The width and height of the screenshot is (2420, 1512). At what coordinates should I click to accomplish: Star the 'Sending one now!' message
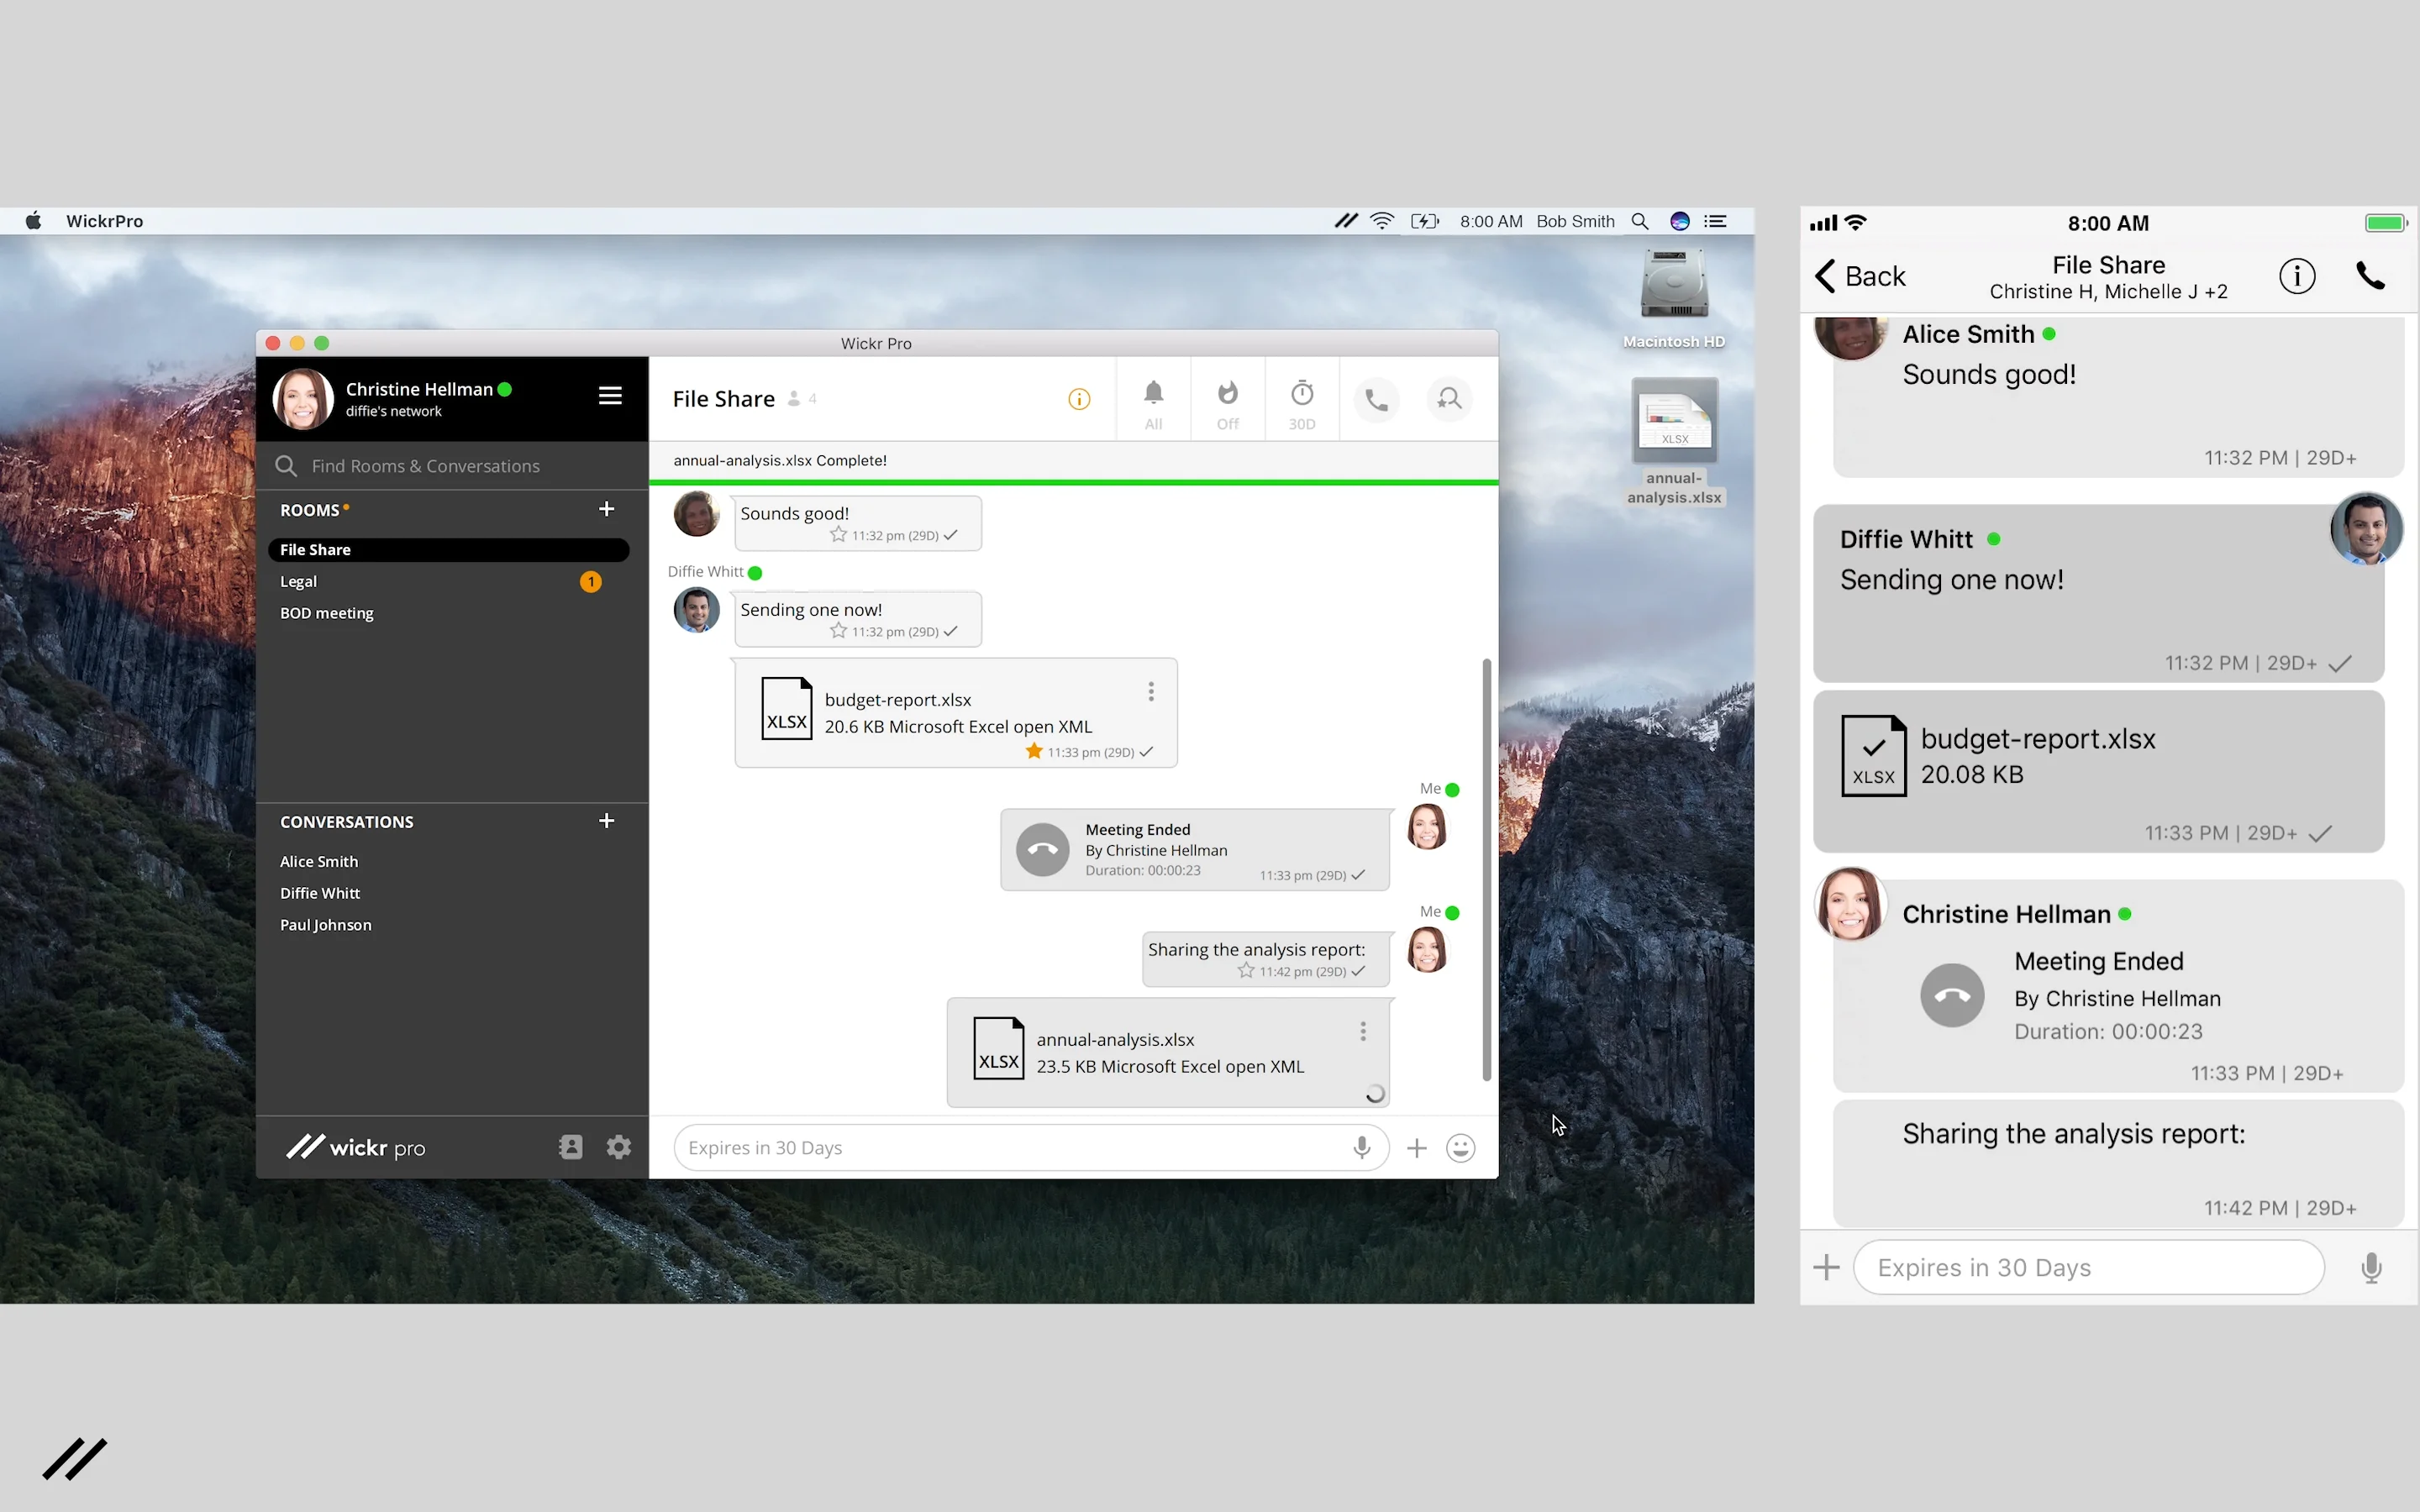[838, 630]
